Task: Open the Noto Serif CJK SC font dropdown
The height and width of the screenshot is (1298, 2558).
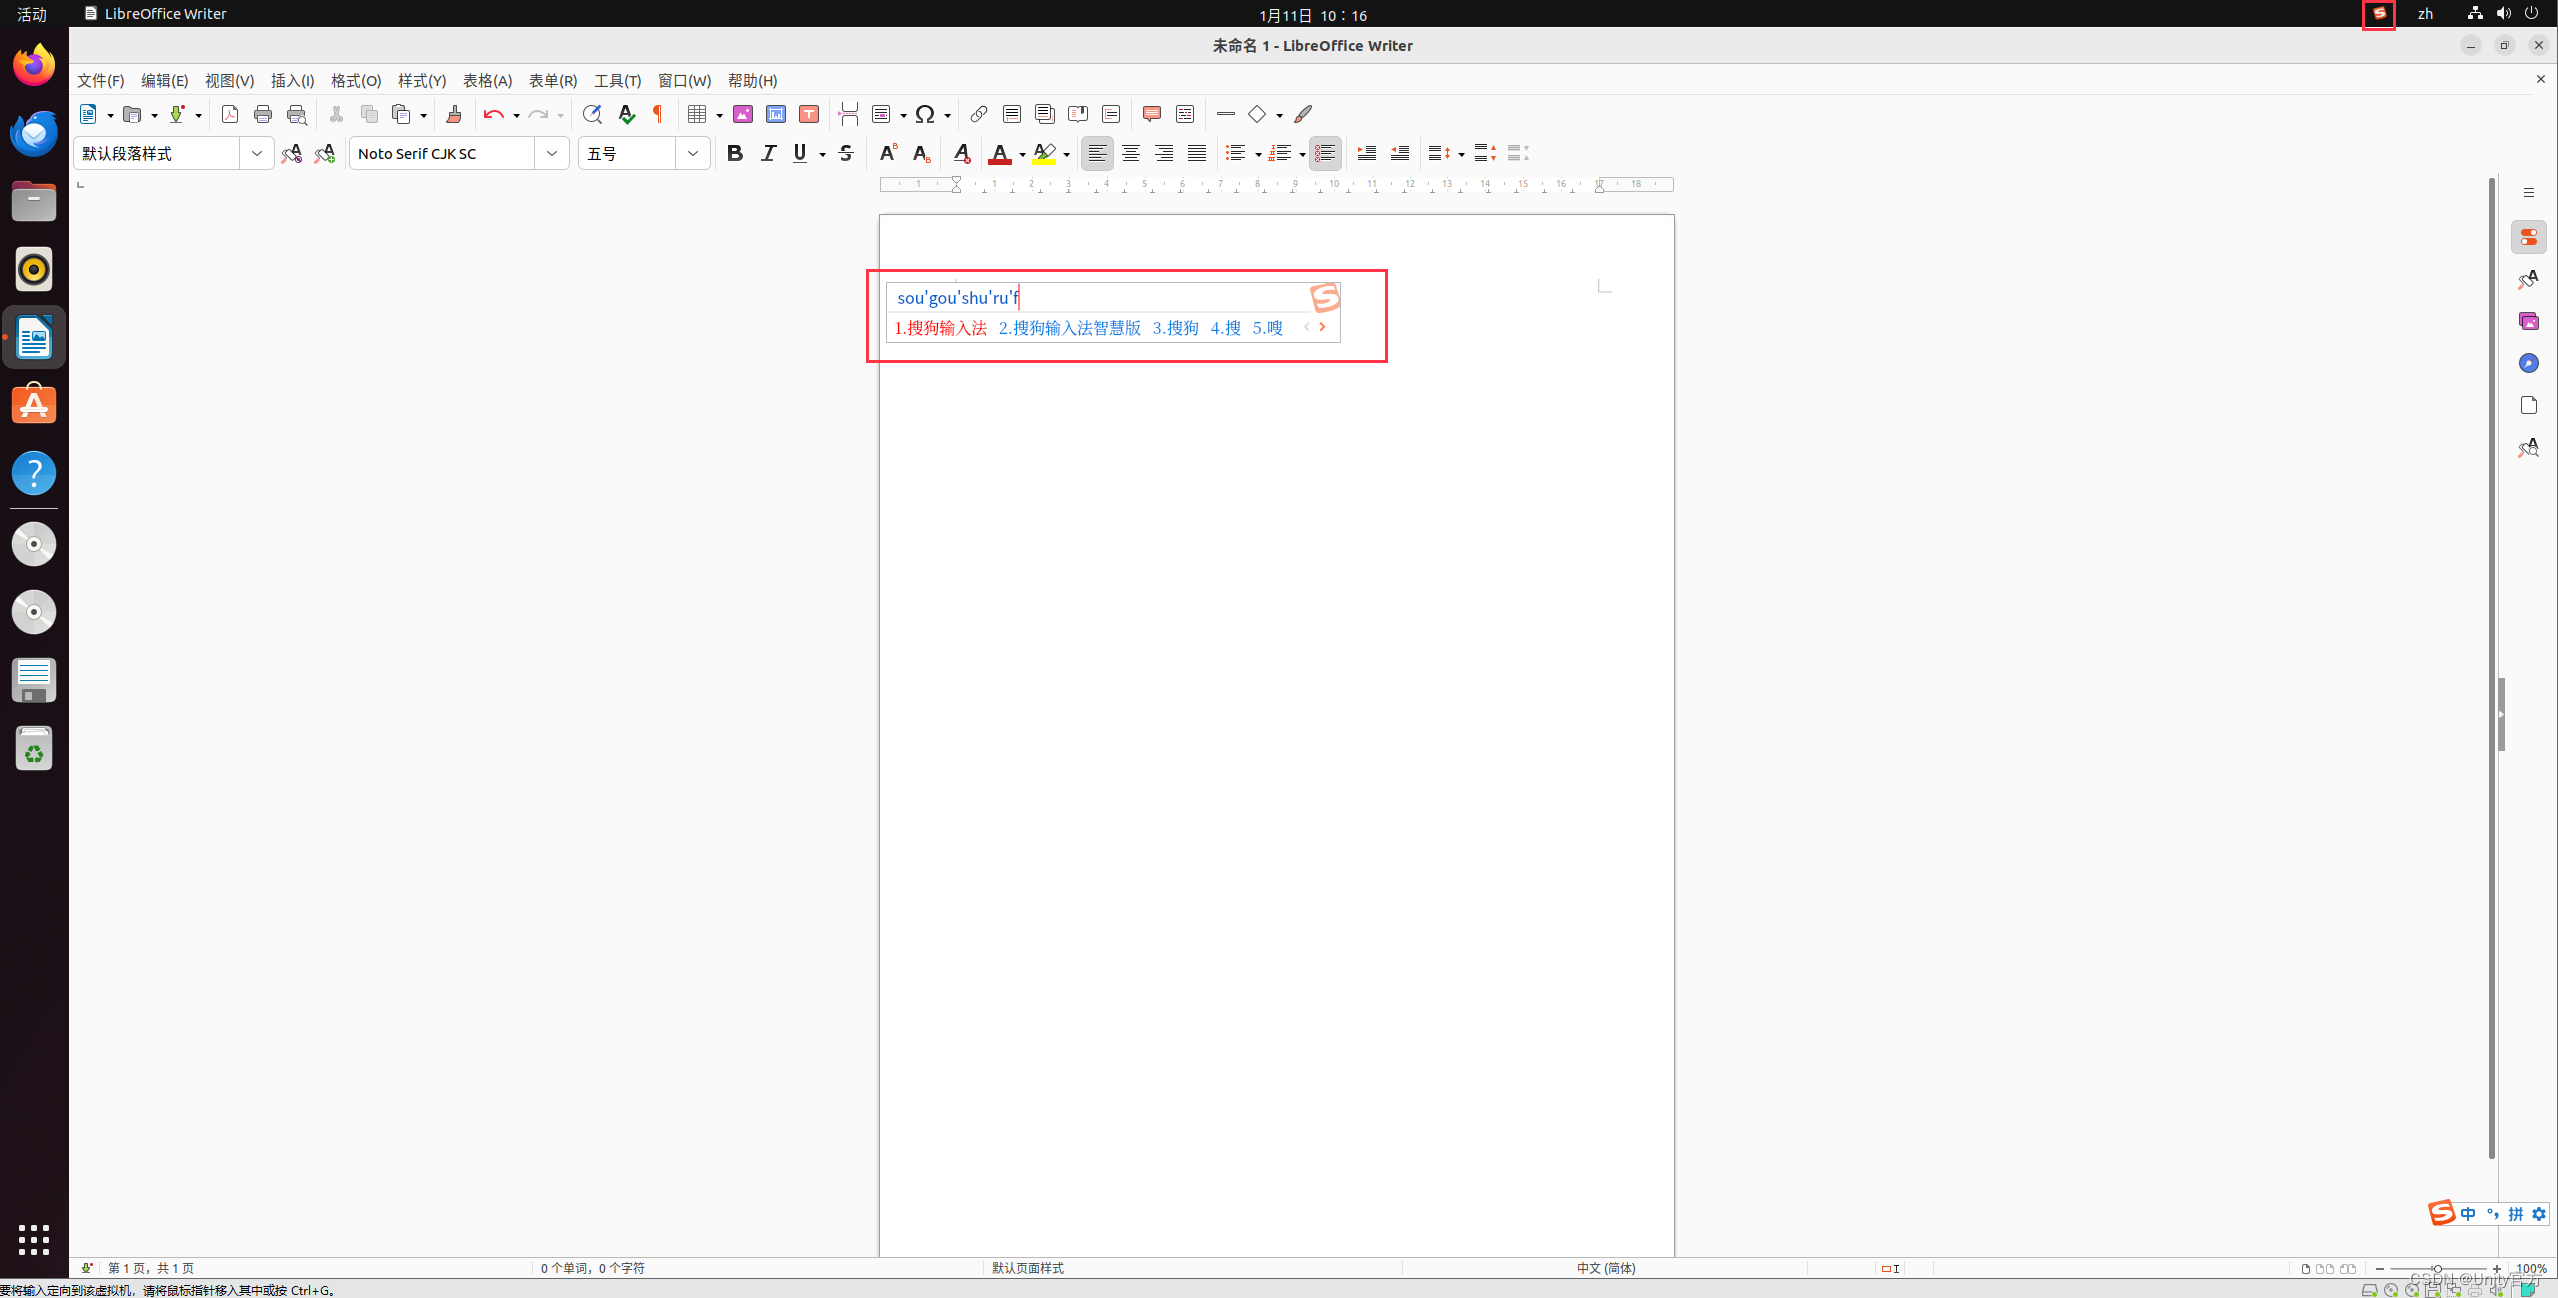Action: point(552,153)
